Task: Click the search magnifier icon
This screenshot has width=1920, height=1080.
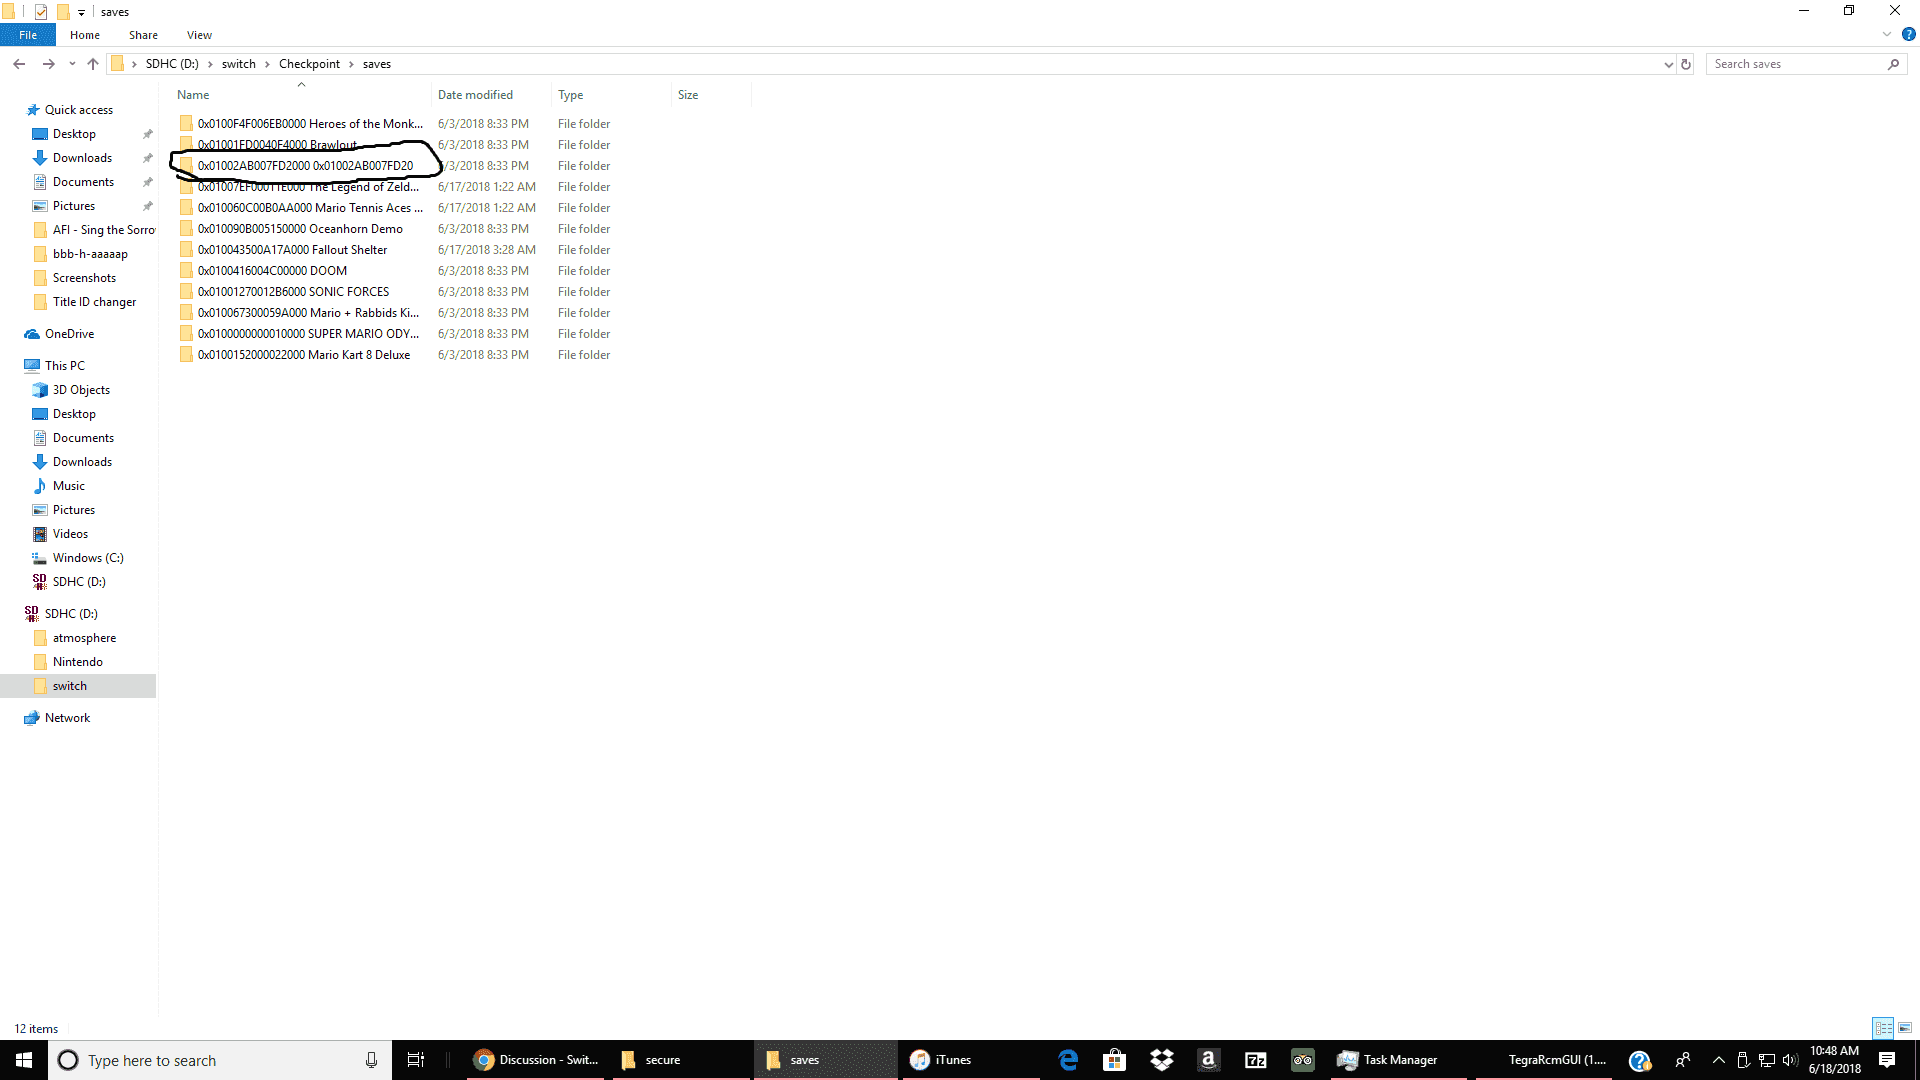Action: pyautogui.click(x=1893, y=64)
